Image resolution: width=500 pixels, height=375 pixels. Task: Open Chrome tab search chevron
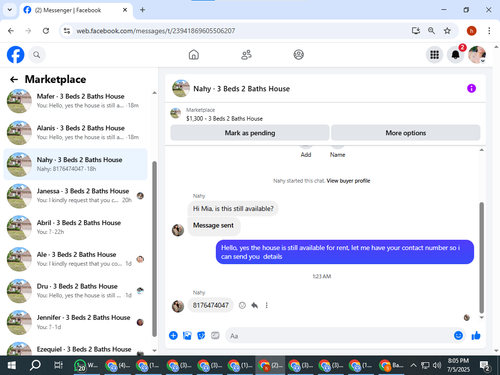pos(10,10)
